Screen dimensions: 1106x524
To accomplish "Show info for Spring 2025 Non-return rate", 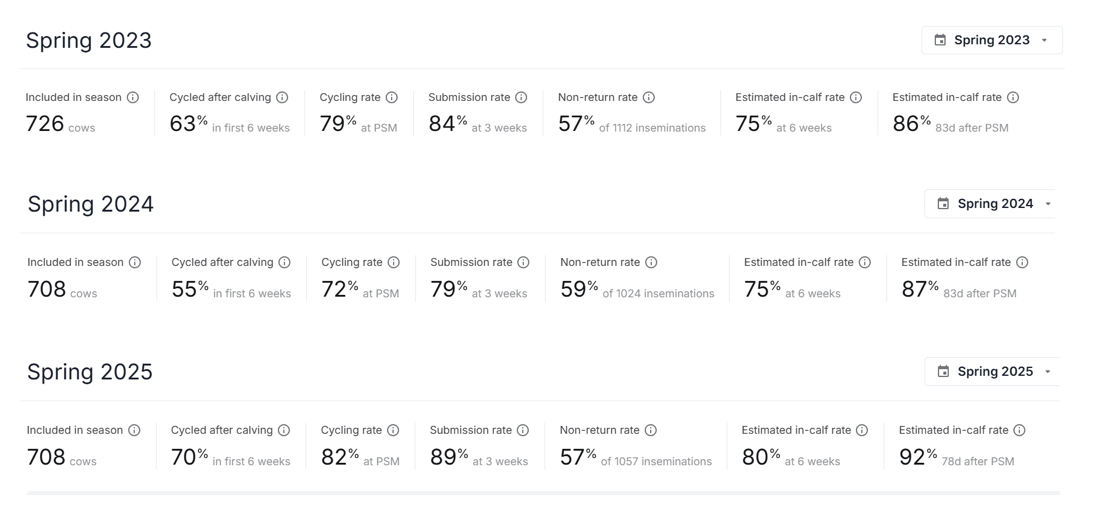I will (651, 431).
